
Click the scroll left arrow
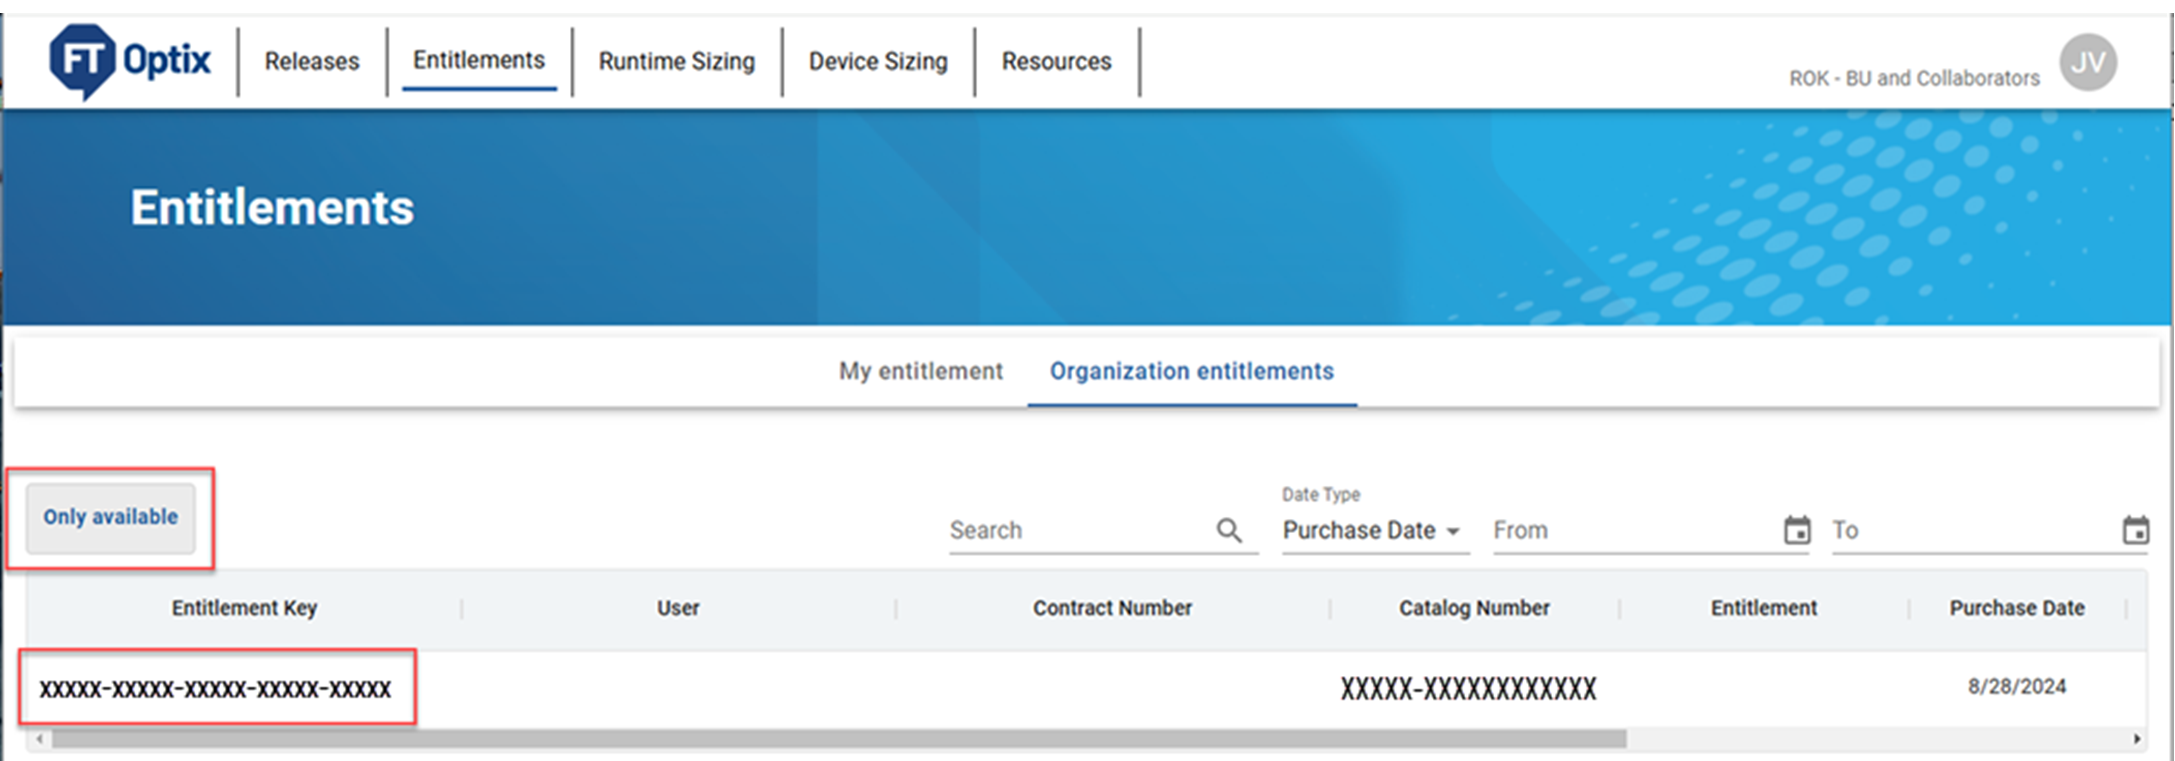(39, 739)
